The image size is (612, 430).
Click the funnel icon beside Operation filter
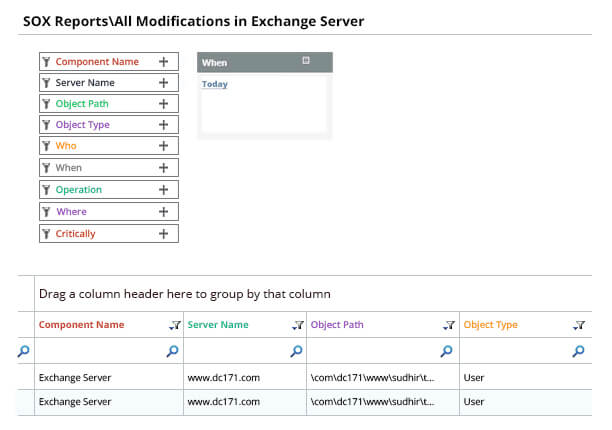46,190
